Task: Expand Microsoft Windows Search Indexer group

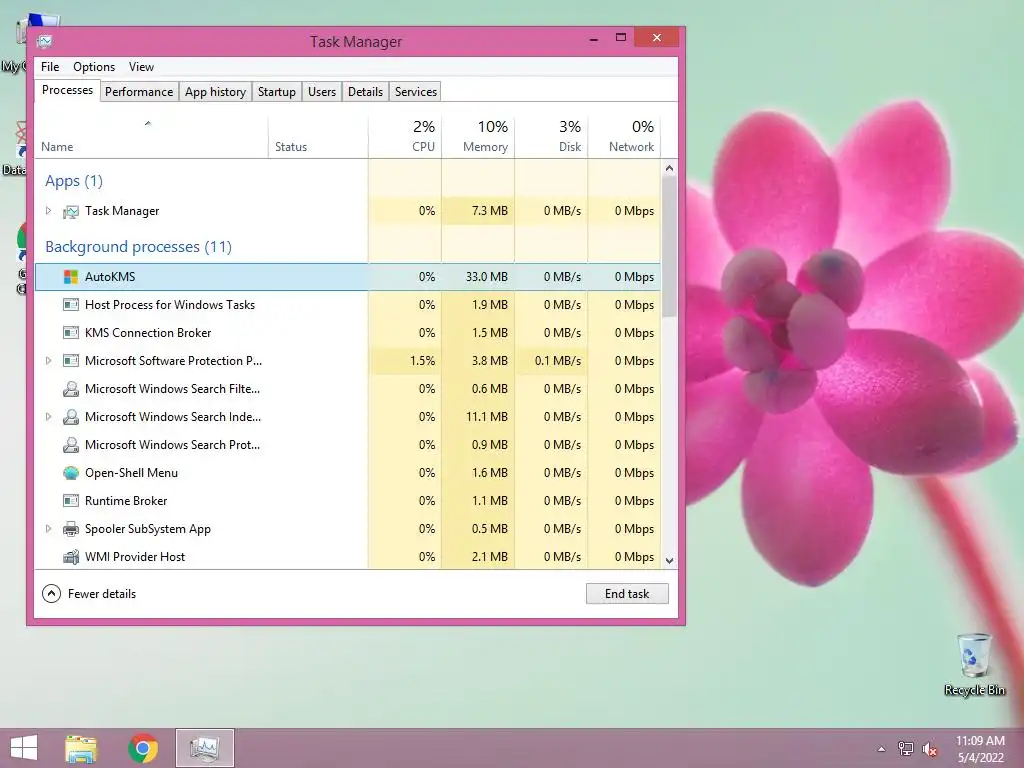Action: click(x=48, y=417)
